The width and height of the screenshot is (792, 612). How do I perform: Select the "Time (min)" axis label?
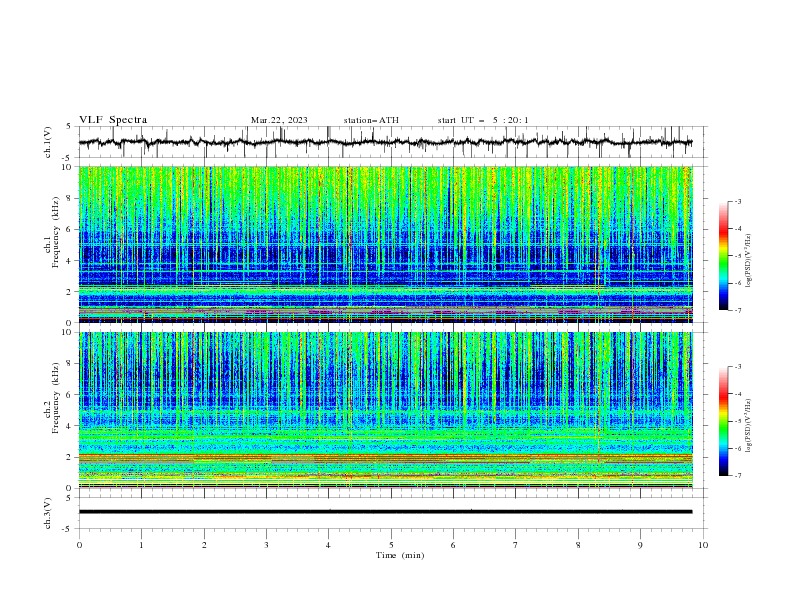pyautogui.click(x=400, y=555)
